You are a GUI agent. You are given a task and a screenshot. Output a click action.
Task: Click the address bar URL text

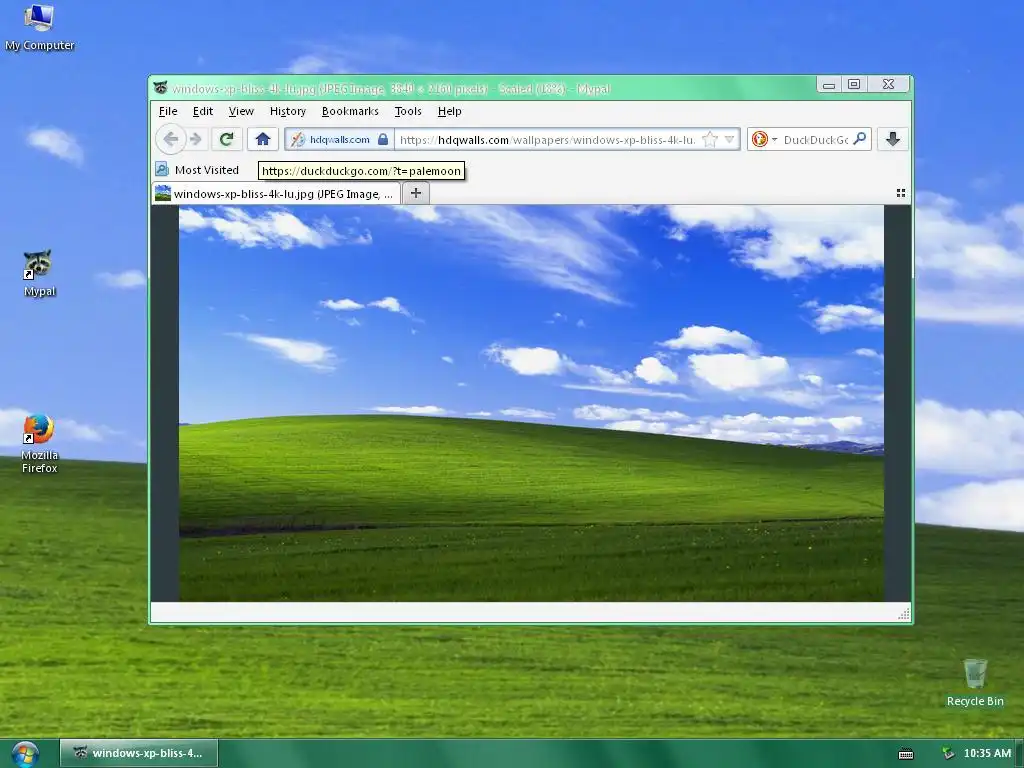[x=547, y=140]
